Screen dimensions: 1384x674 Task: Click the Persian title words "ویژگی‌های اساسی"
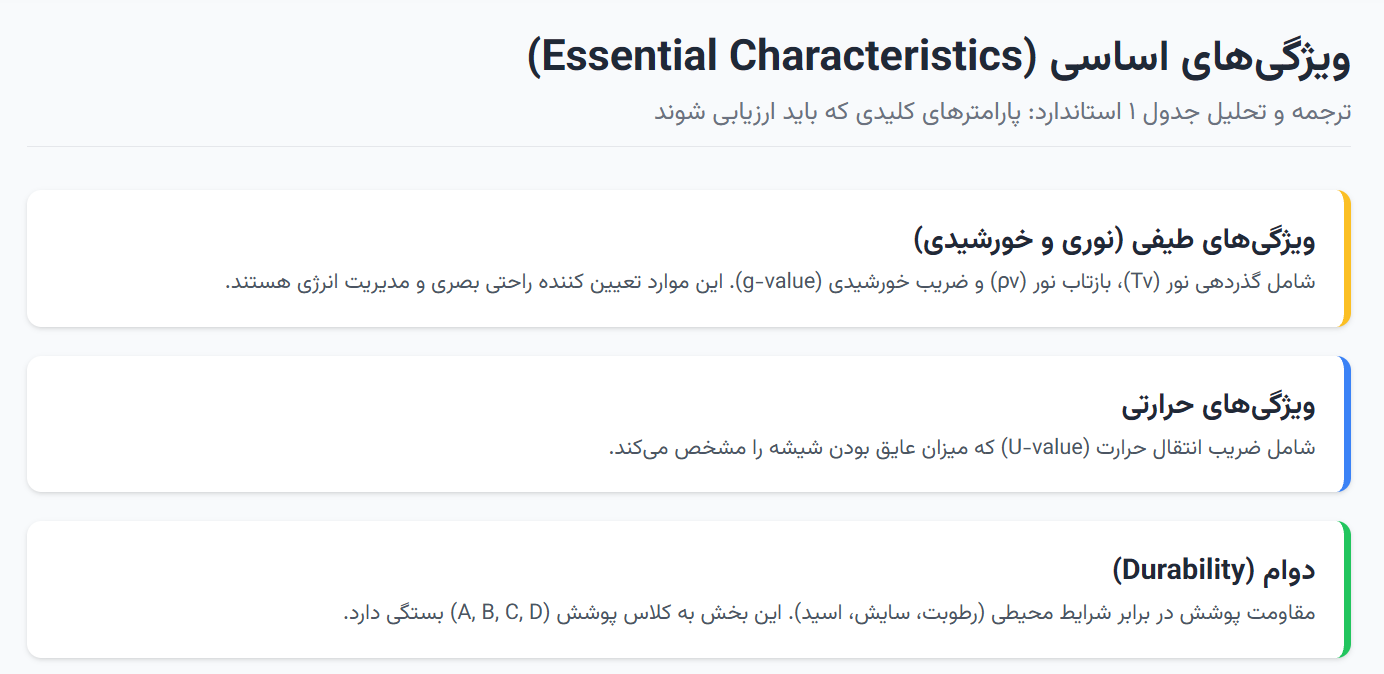point(1200,57)
